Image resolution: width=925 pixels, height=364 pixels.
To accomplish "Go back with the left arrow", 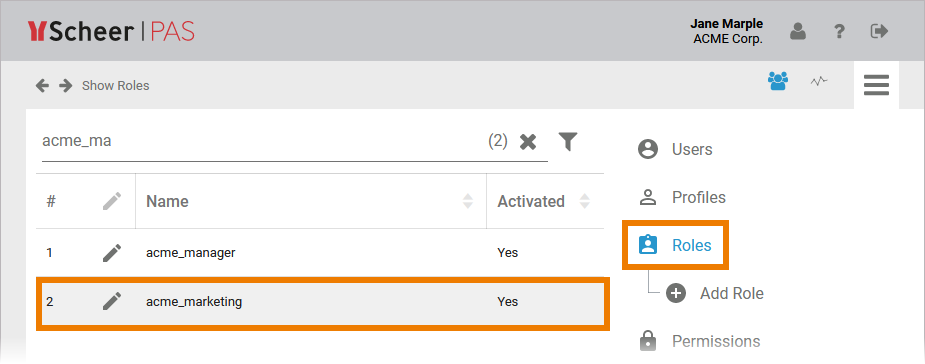I will (x=42, y=86).
